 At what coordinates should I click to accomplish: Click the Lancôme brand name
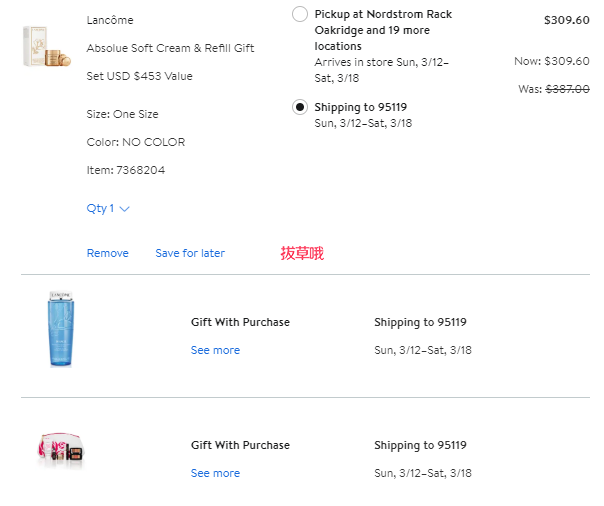[110, 20]
